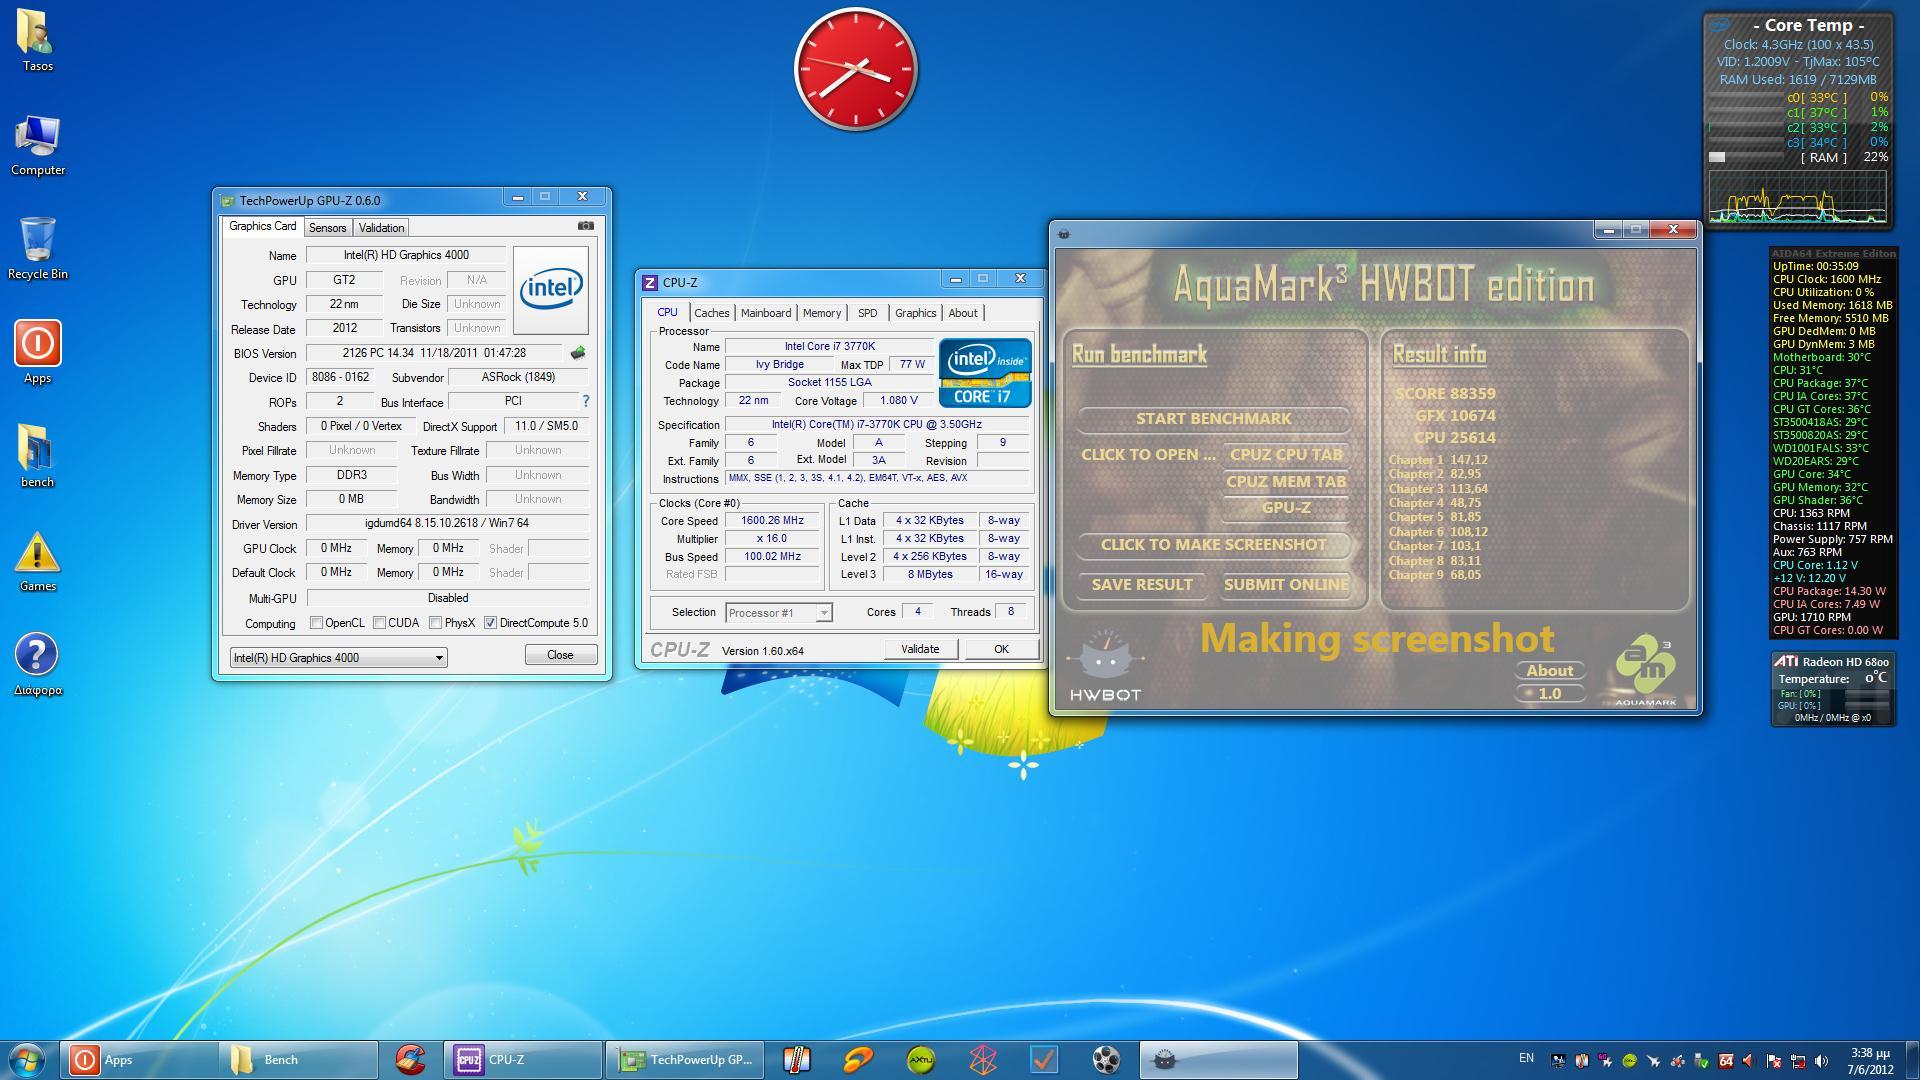Open CCleaner from the taskbar

(410, 1060)
